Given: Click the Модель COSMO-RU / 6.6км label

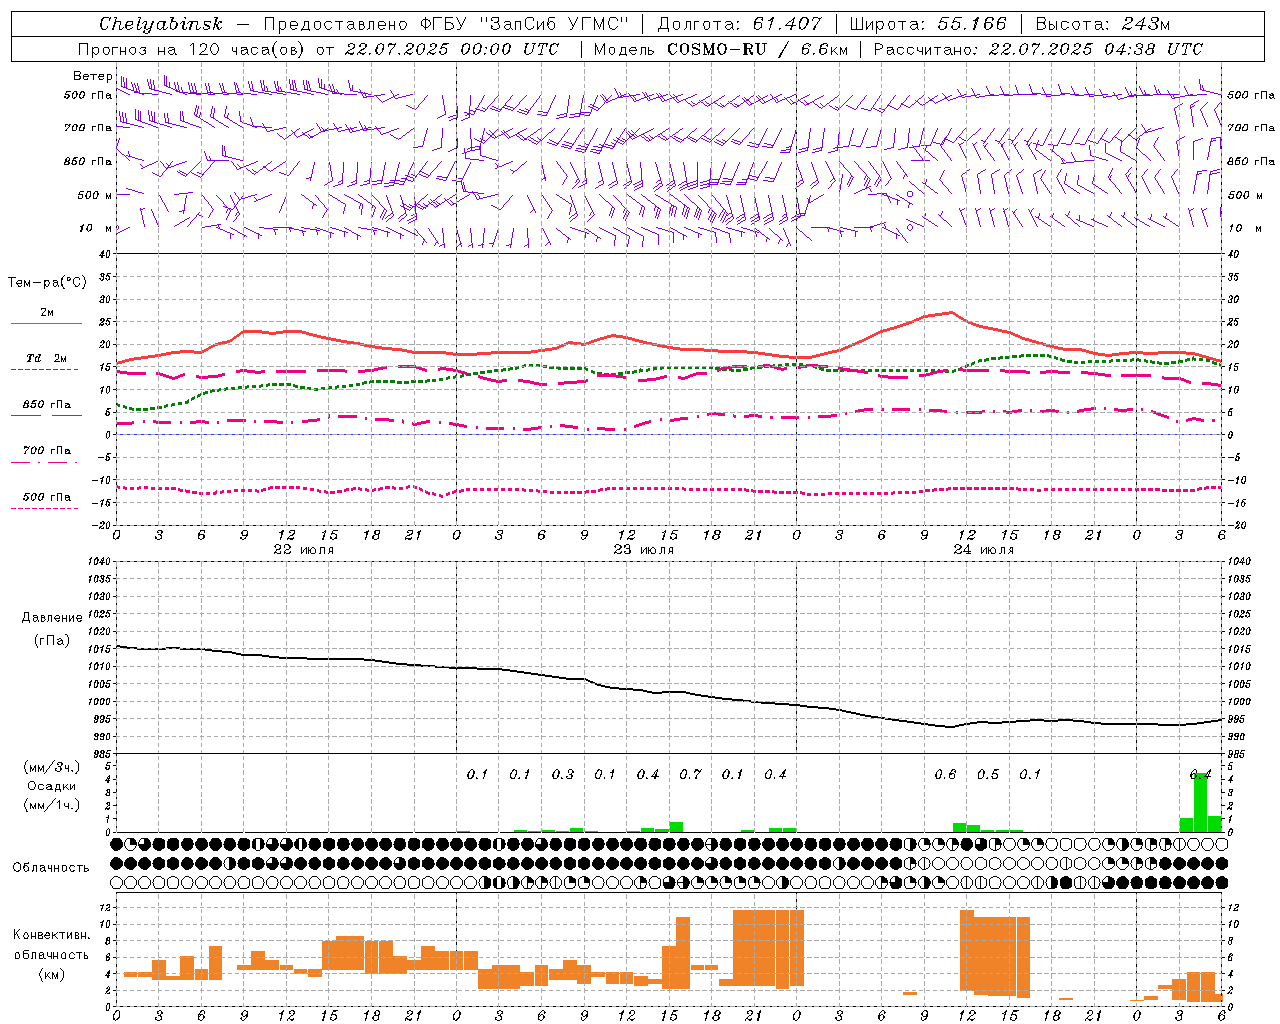Looking at the screenshot, I should pyautogui.click(x=721, y=49).
